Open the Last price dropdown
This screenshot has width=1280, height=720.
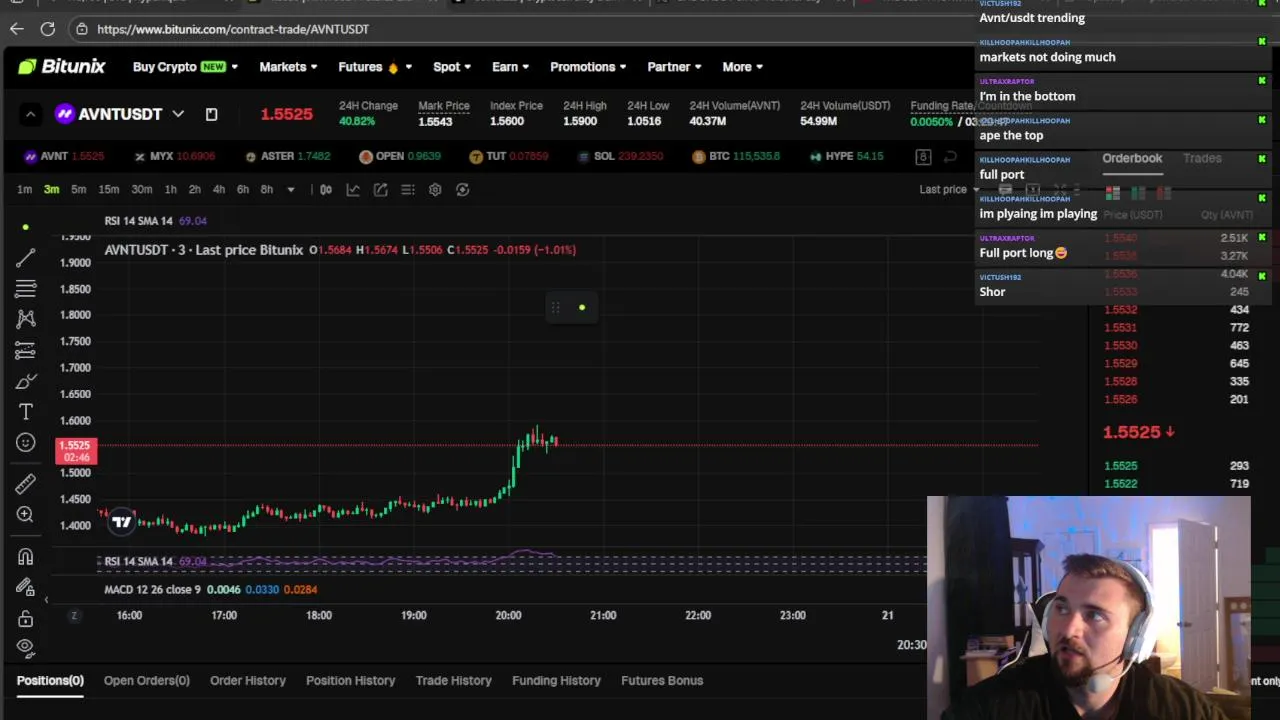pyautogui.click(x=950, y=189)
